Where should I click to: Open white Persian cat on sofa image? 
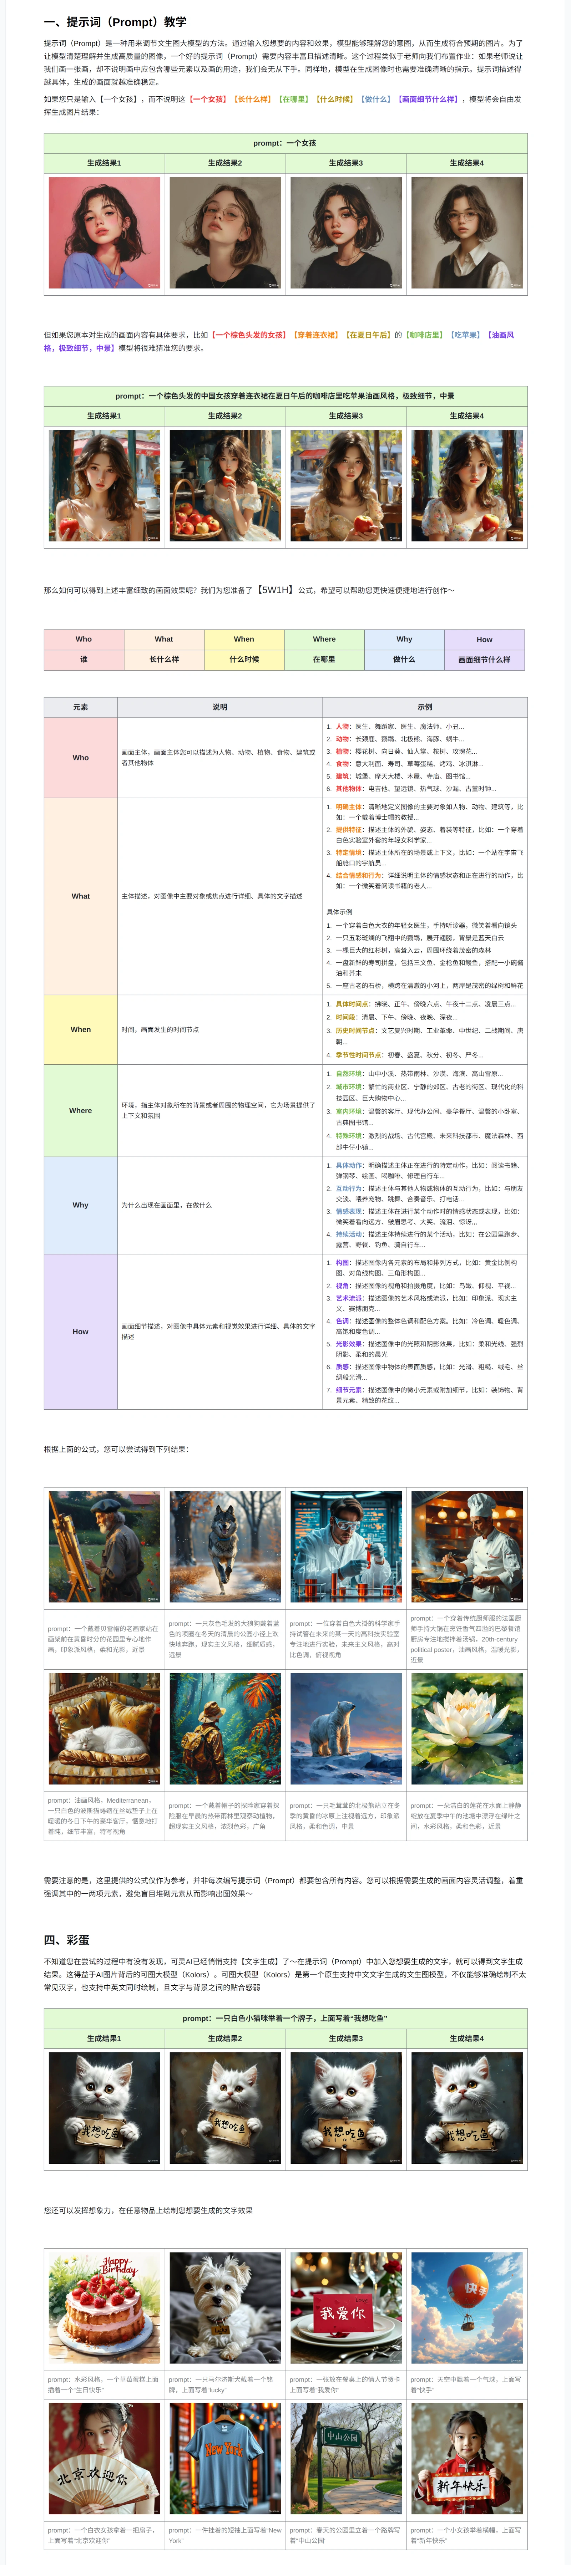pyautogui.click(x=104, y=1729)
